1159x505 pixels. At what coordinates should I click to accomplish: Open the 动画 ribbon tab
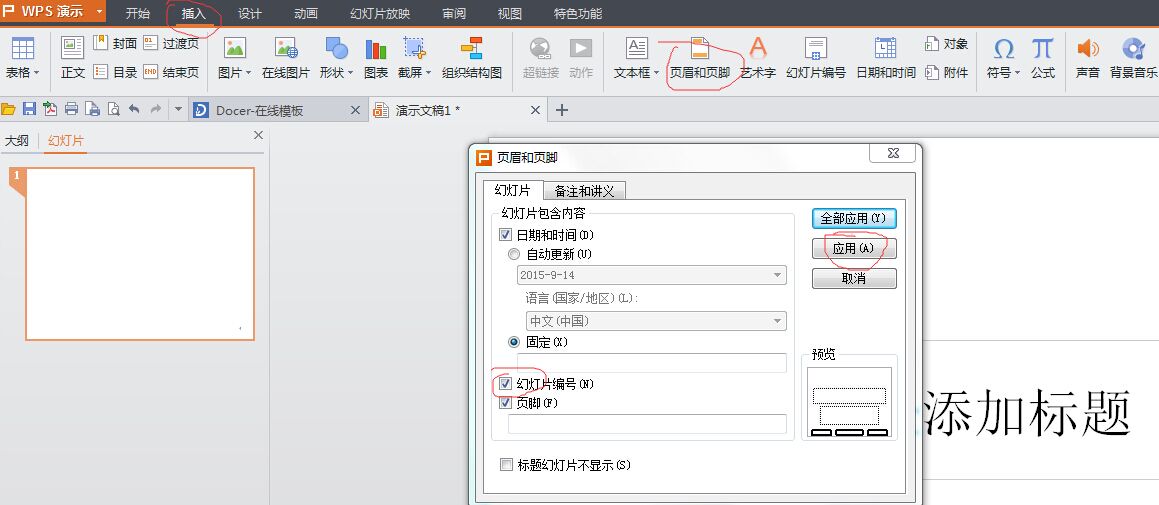click(305, 13)
